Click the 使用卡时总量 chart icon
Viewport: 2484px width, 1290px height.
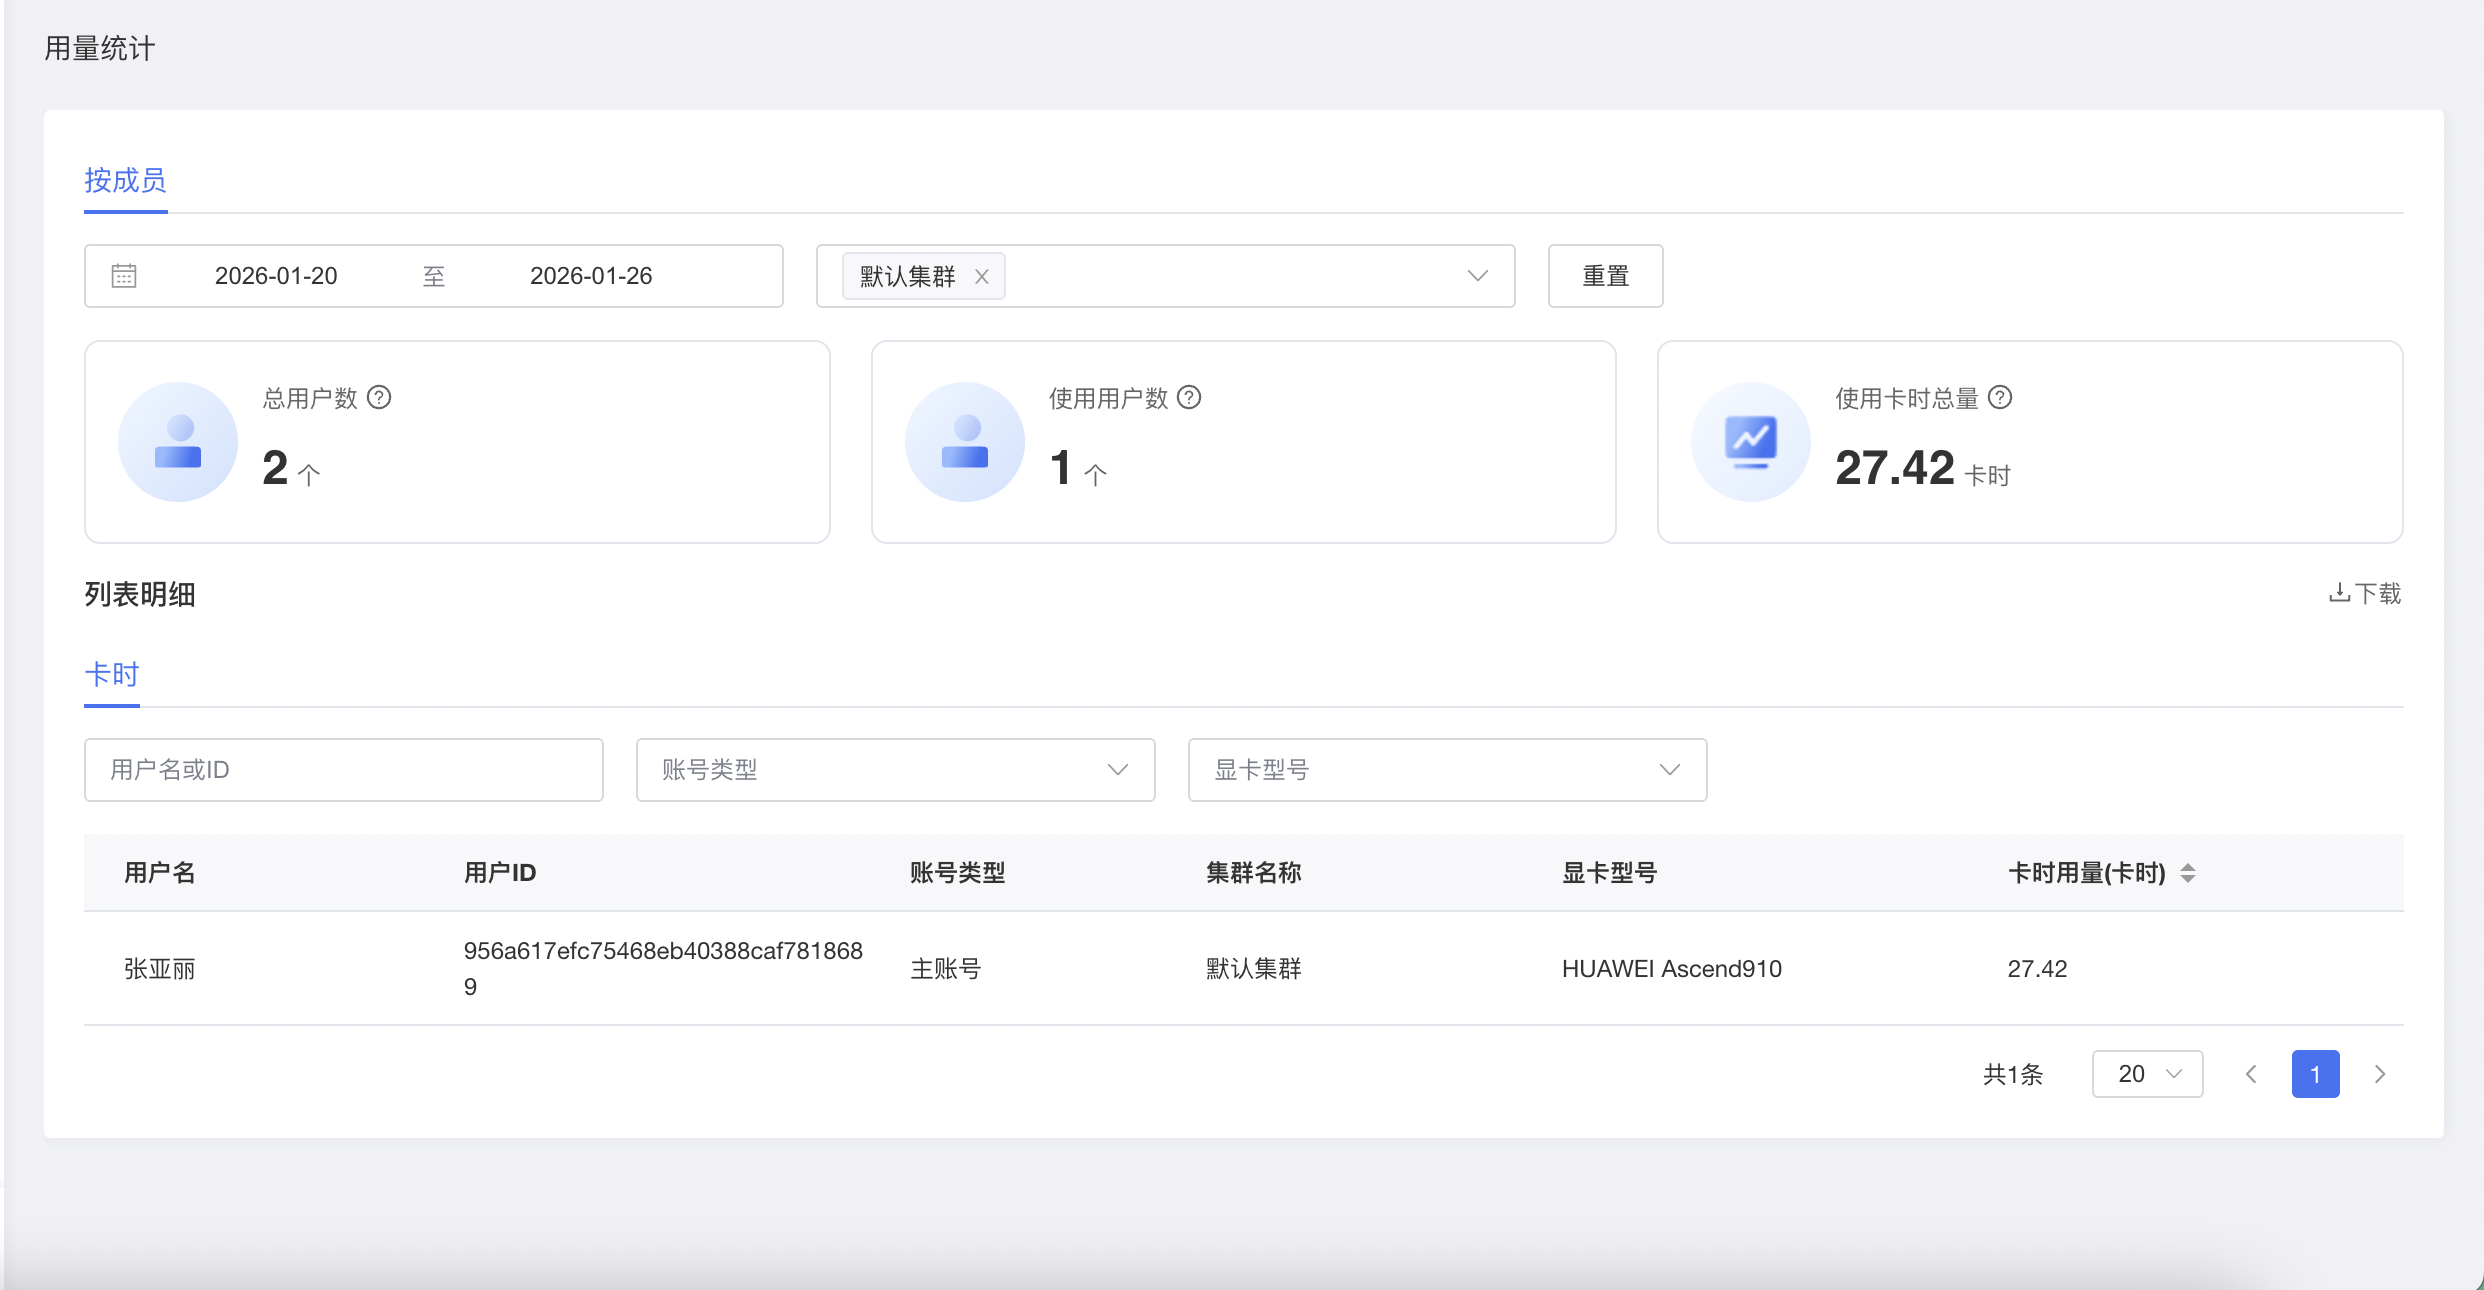click(x=1750, y=442)
